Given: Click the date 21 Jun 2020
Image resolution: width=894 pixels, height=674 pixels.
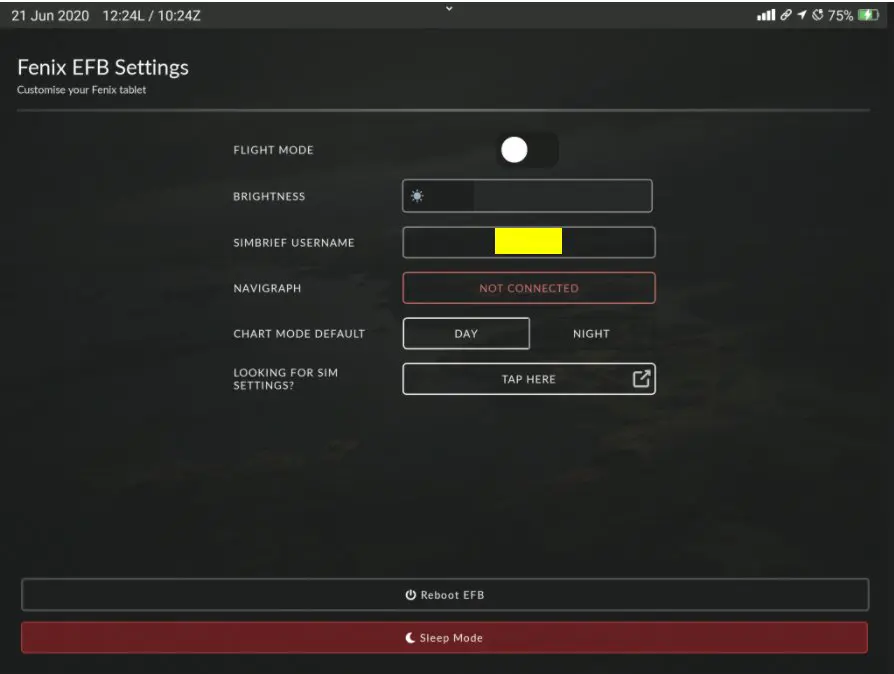Looking at the screenshot, I should coord(50,15).
